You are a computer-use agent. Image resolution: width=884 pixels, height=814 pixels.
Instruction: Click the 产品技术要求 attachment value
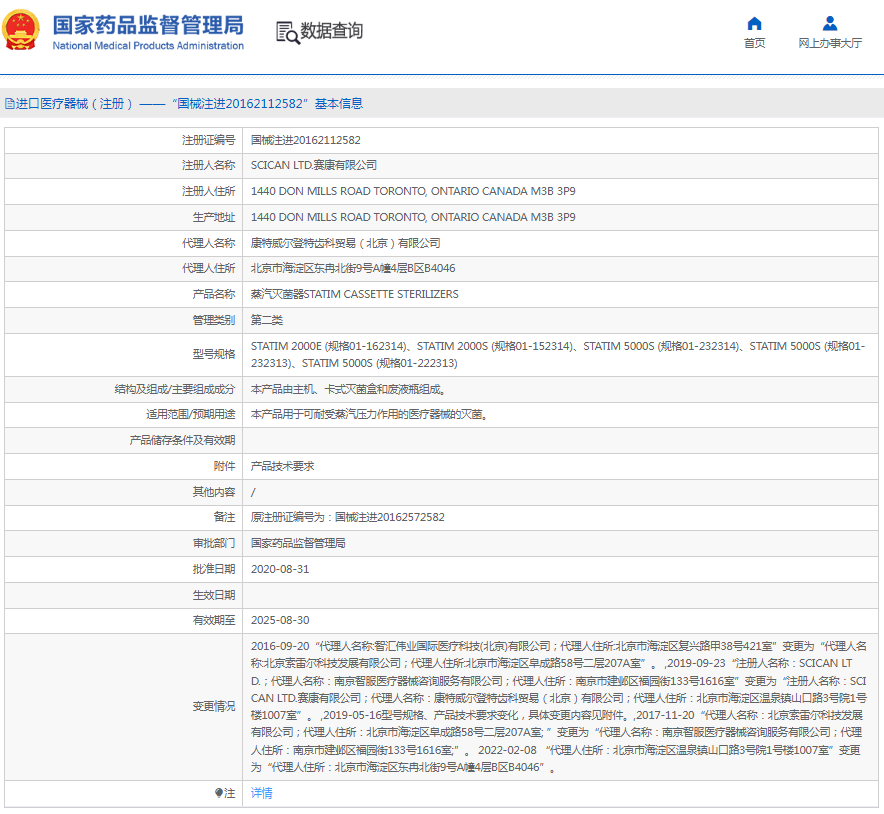(282, 466)
